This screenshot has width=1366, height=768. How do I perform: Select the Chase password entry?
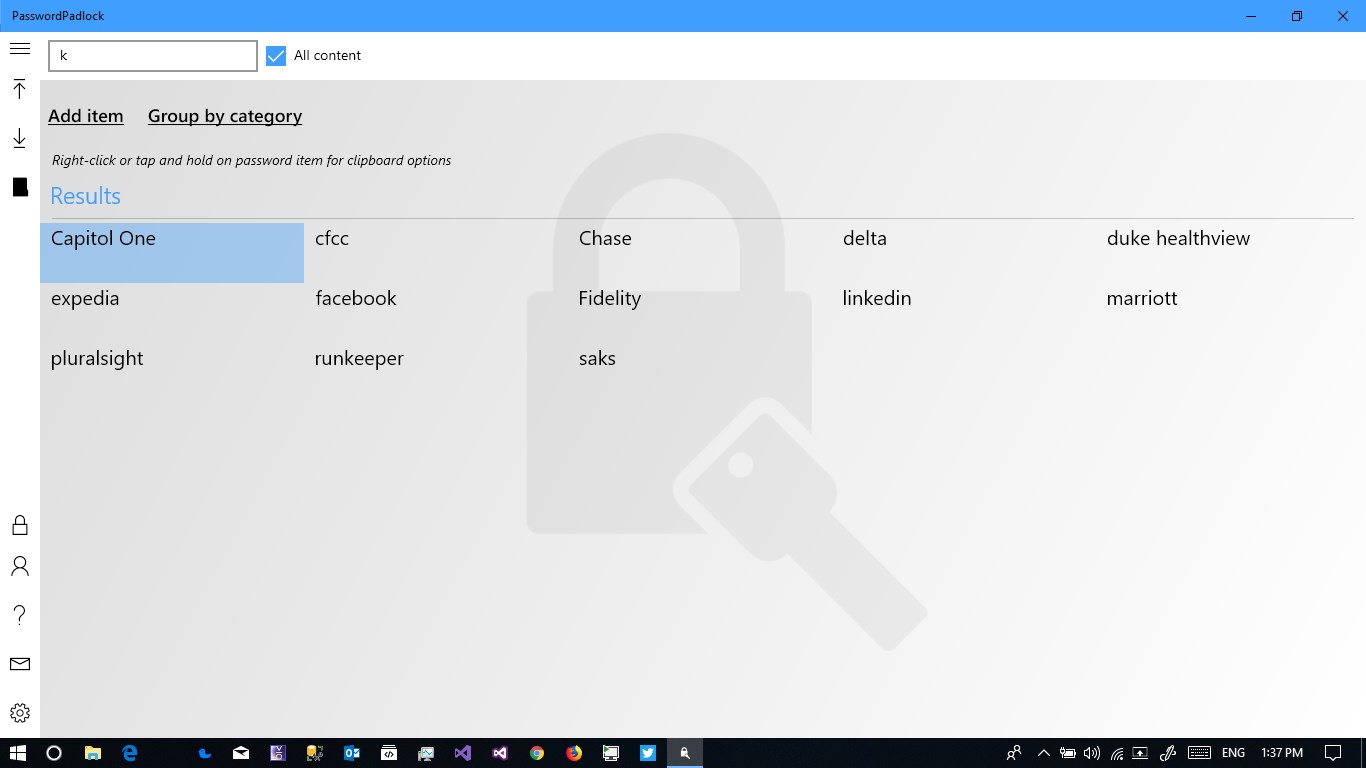coord(604,238)
